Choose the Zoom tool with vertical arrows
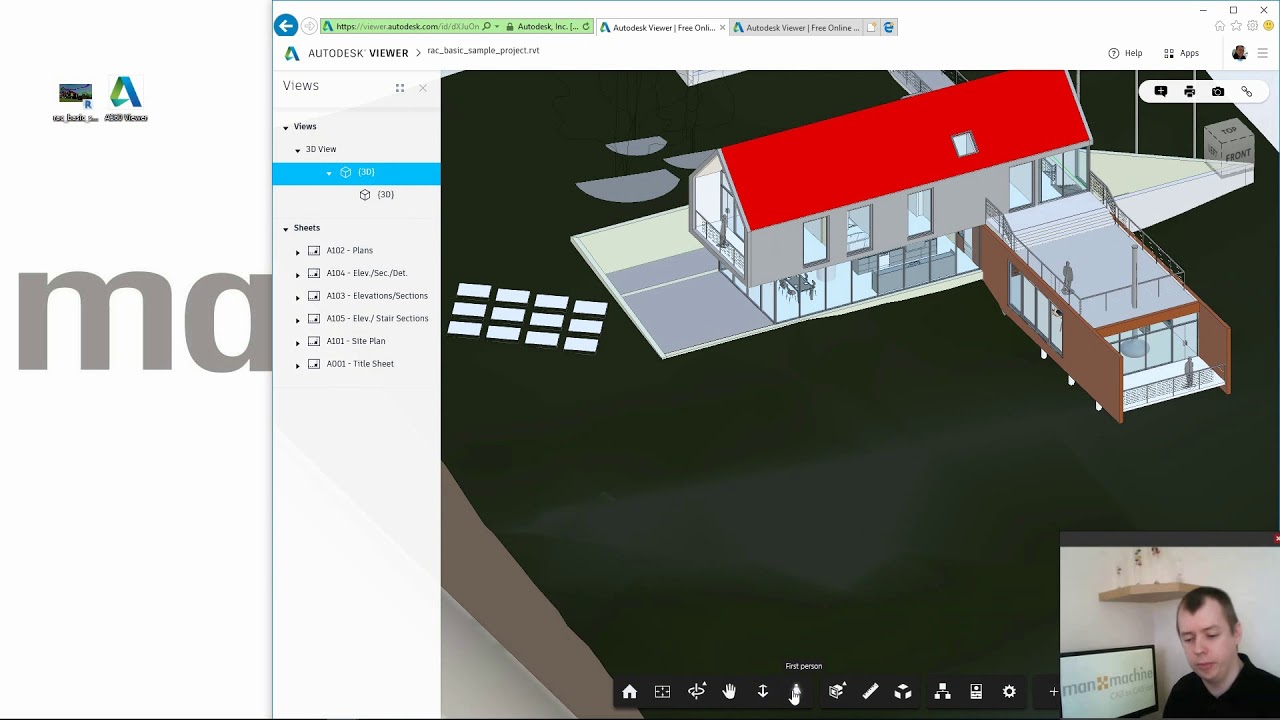Viewport: 1280px width, 720px height. pos(763,692)
